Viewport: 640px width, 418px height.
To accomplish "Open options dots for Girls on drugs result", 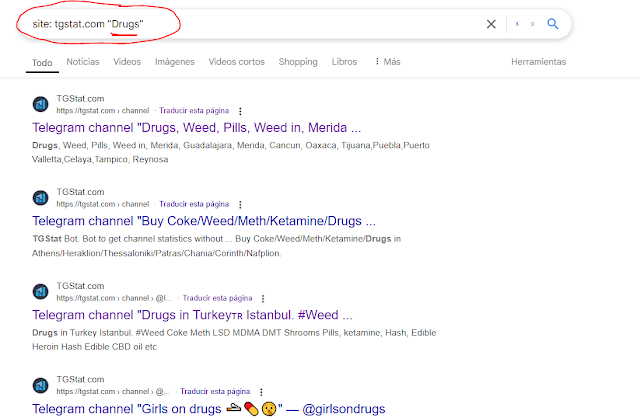I will 261,392.
